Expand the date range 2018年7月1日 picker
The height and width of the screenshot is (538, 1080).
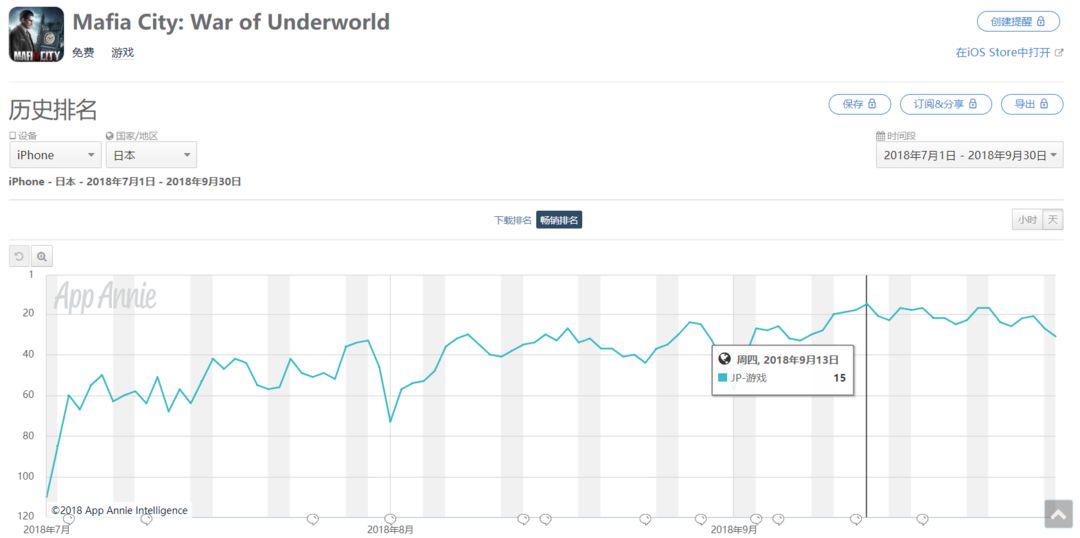point(969,155)
